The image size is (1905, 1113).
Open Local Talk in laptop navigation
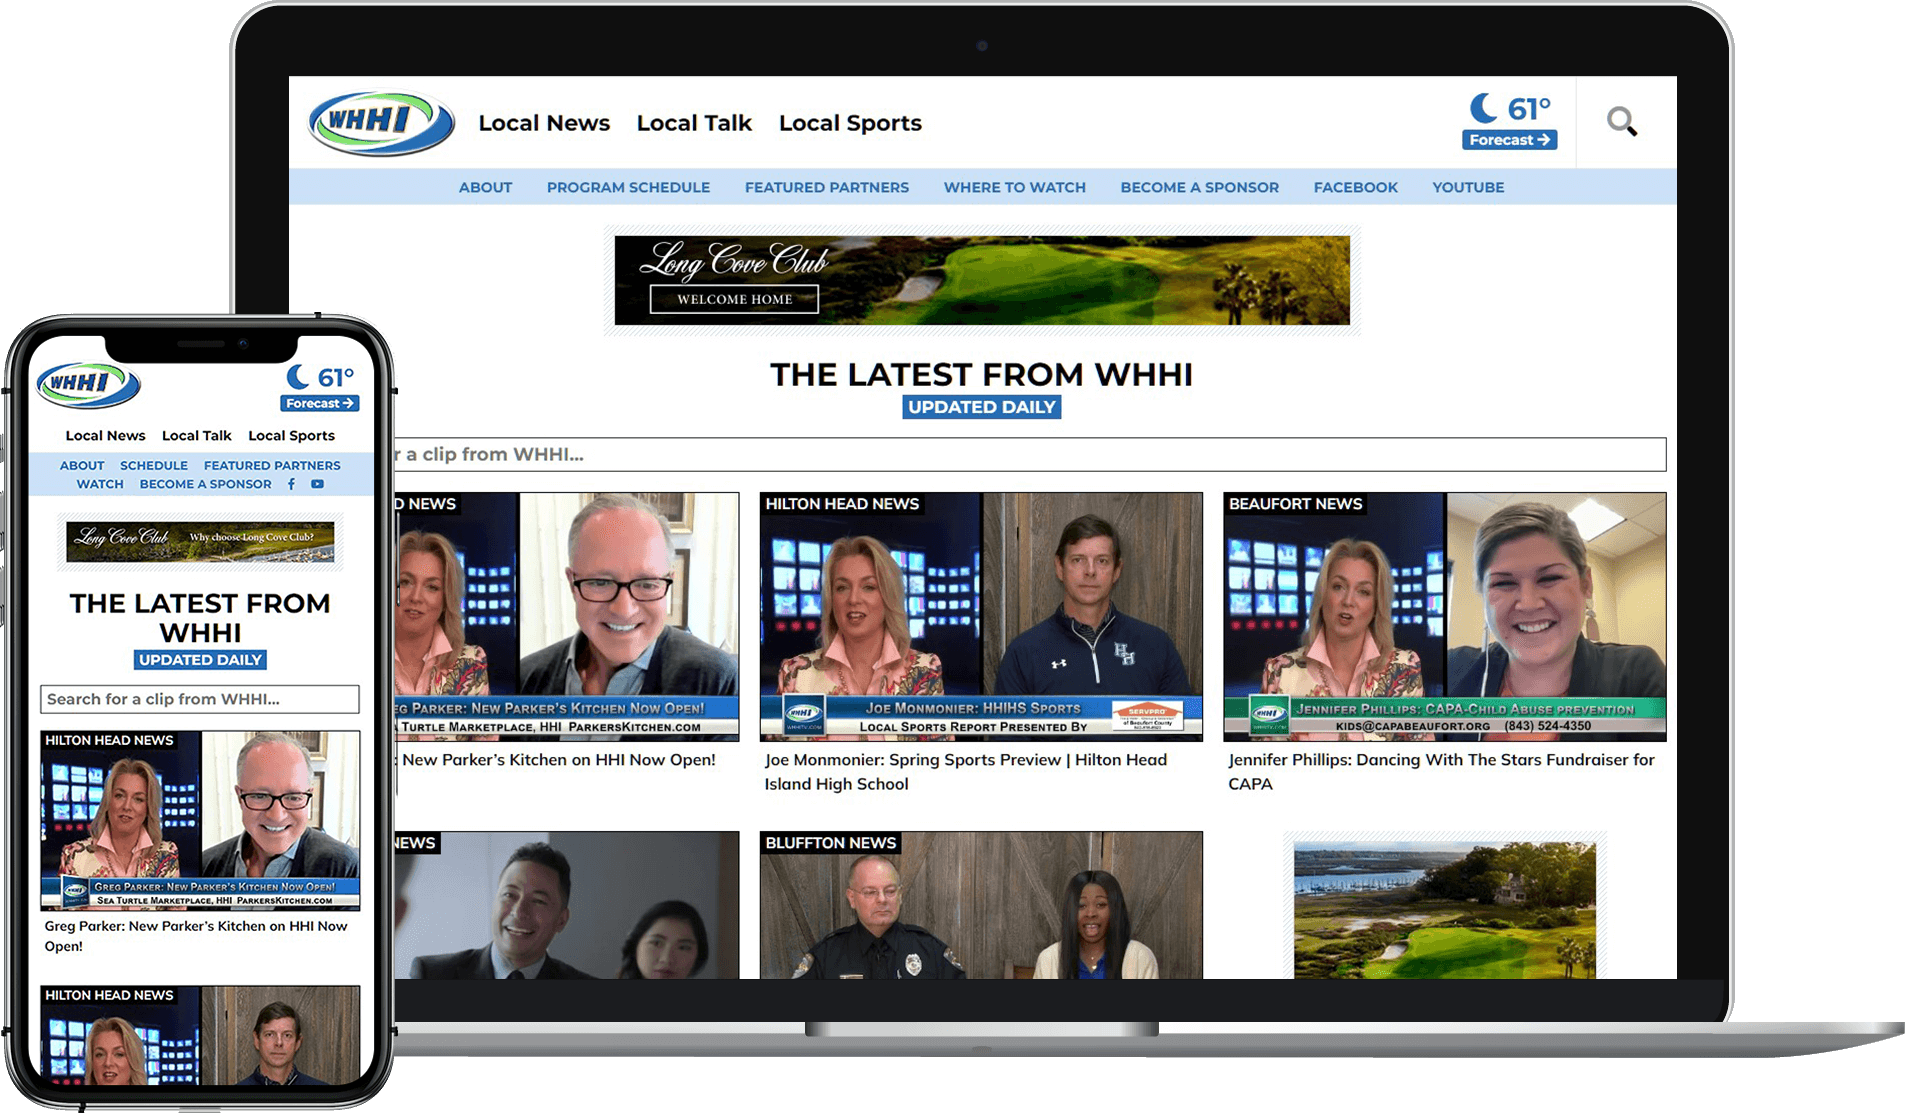point(694,123)
